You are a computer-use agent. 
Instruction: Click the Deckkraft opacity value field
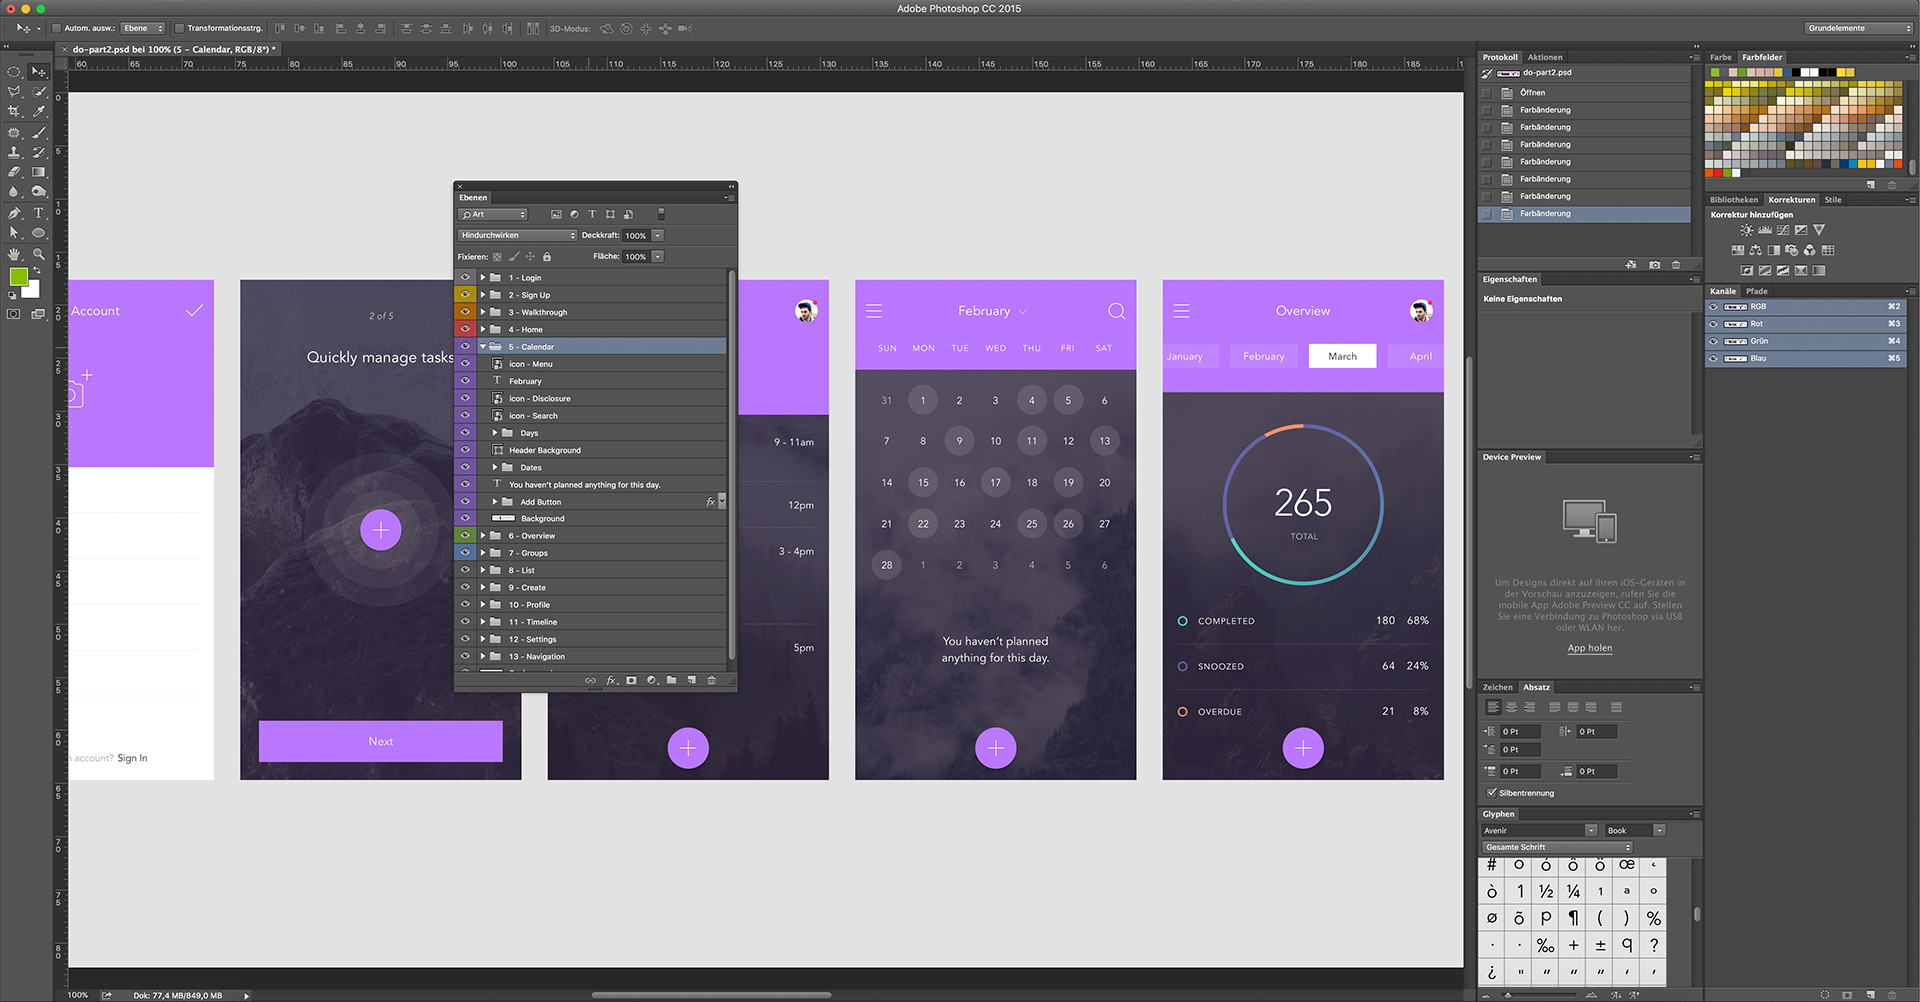point(636,236)
